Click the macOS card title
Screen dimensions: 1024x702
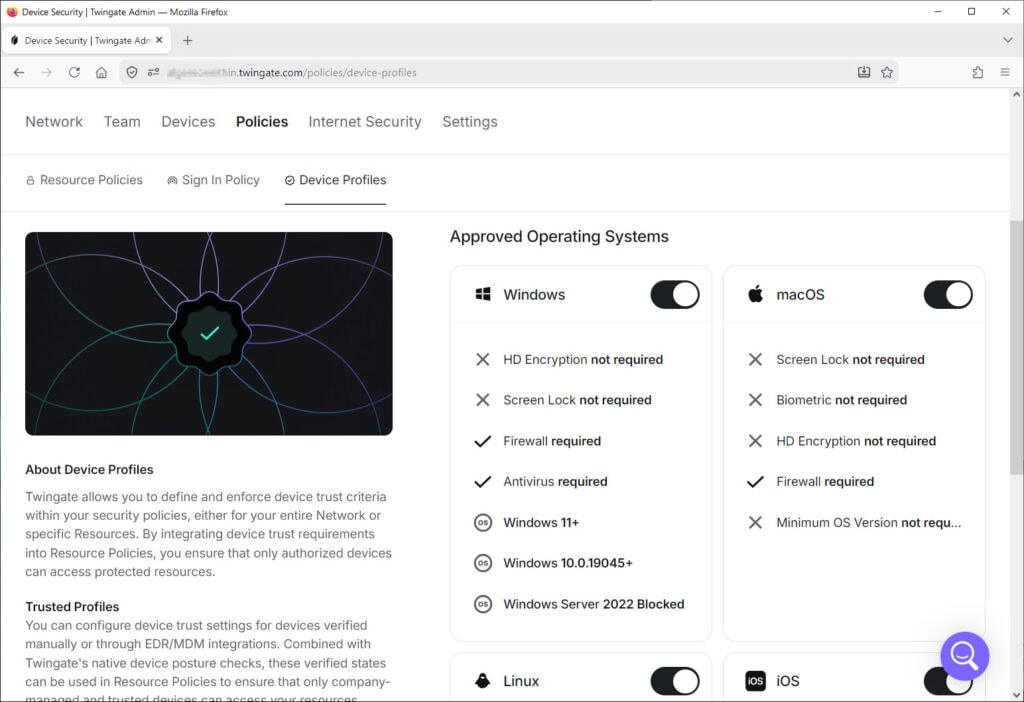click(x=801, y=295)
